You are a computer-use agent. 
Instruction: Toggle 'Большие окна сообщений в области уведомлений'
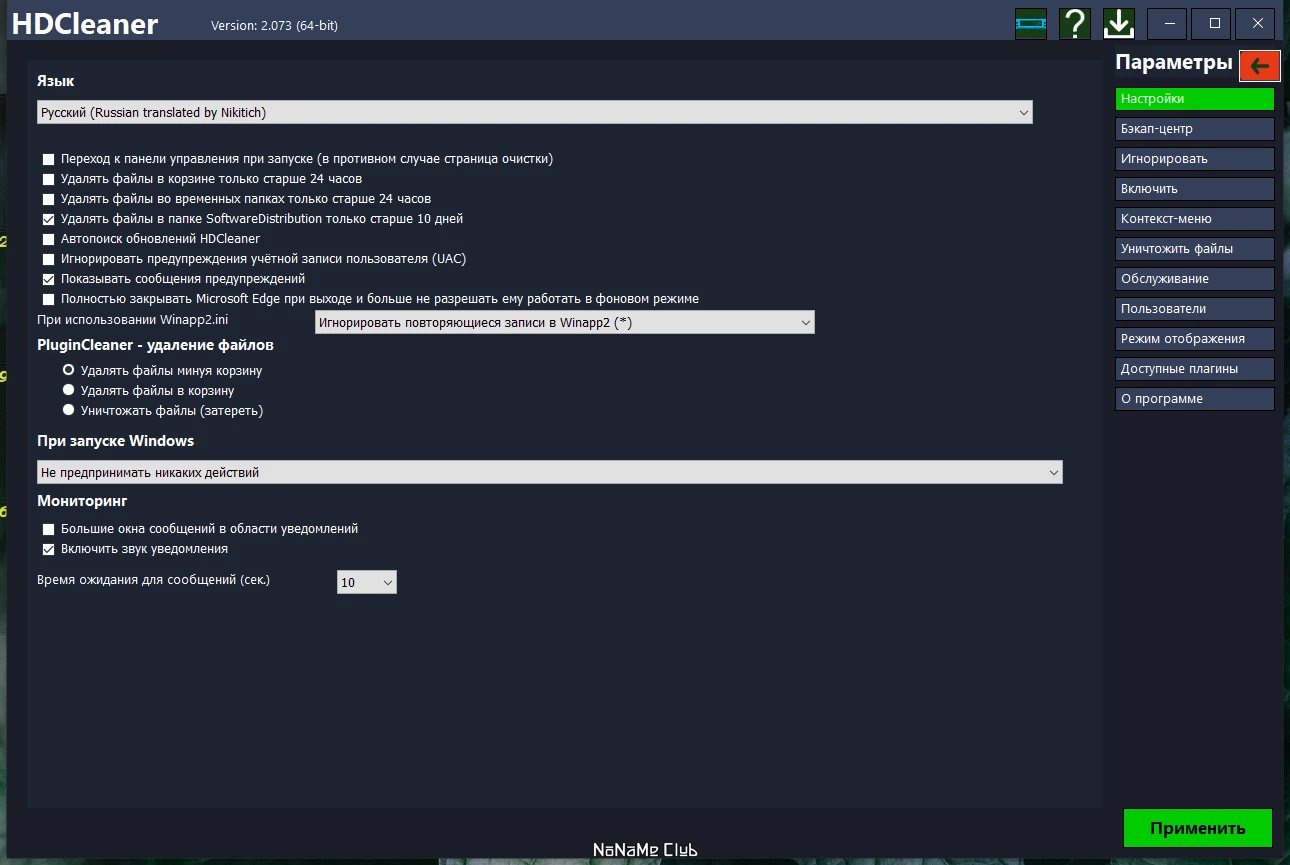click(49, 529)
